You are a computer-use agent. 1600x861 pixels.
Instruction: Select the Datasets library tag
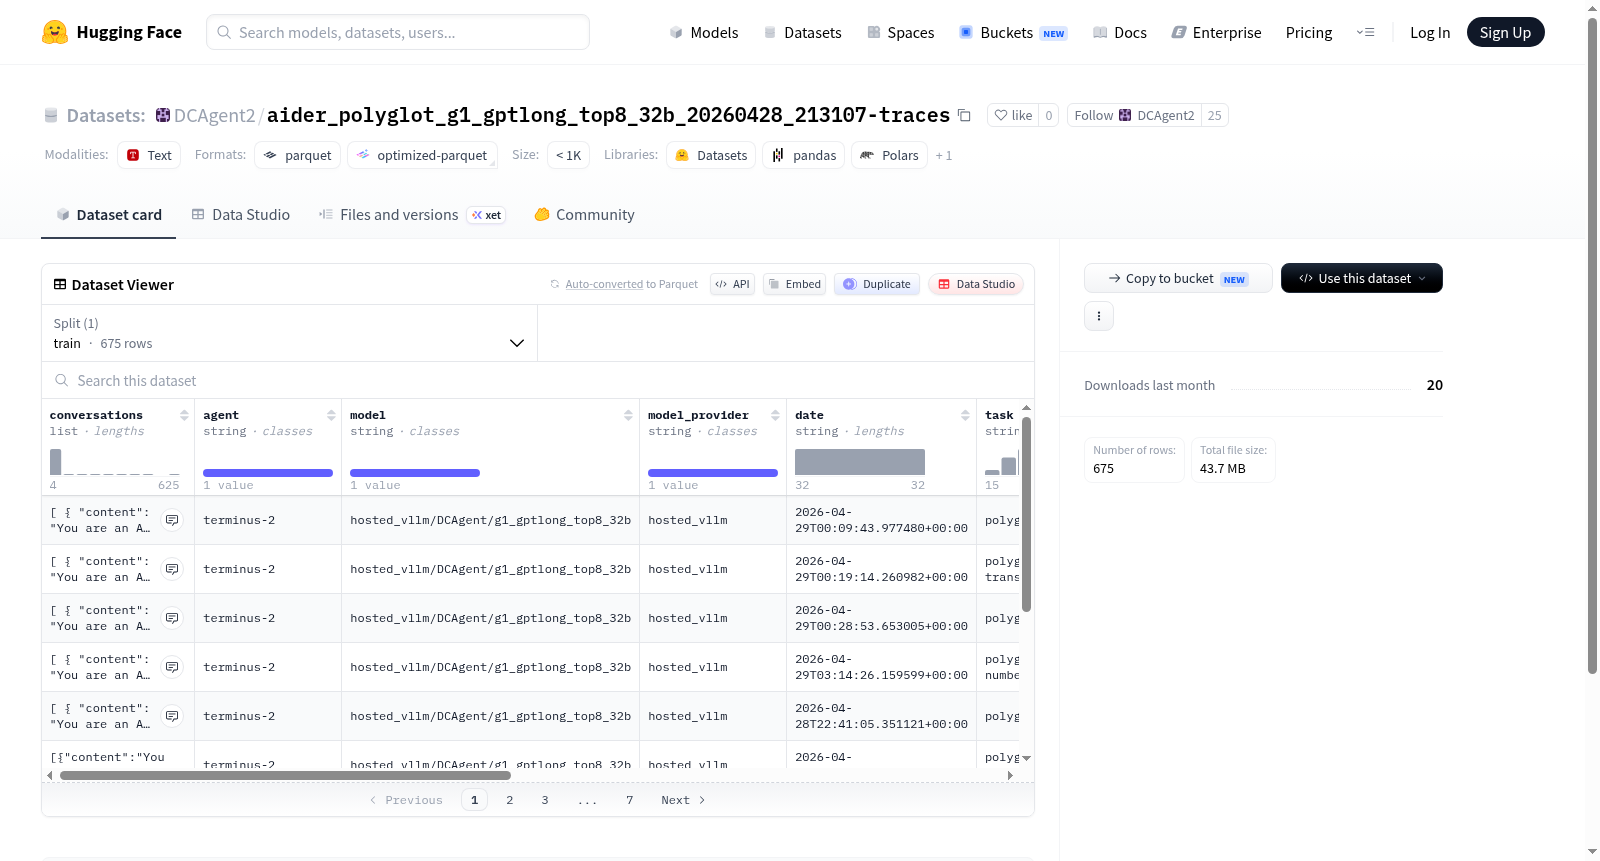click(x=711, y=155)
